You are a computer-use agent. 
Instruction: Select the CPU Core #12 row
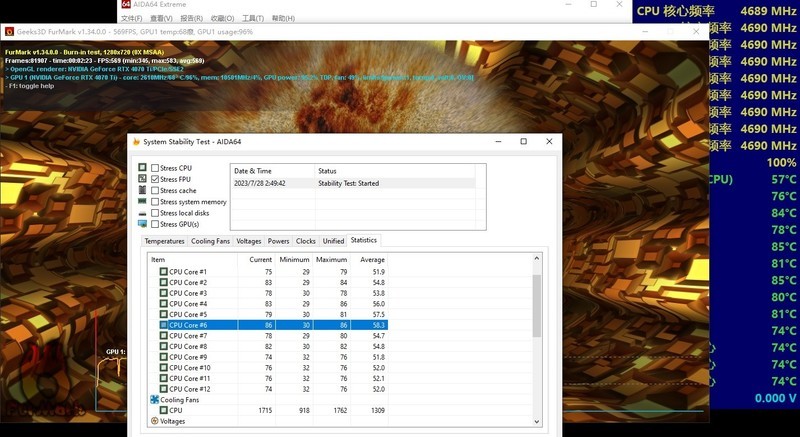pyautogui.click(x=188, y=389)
